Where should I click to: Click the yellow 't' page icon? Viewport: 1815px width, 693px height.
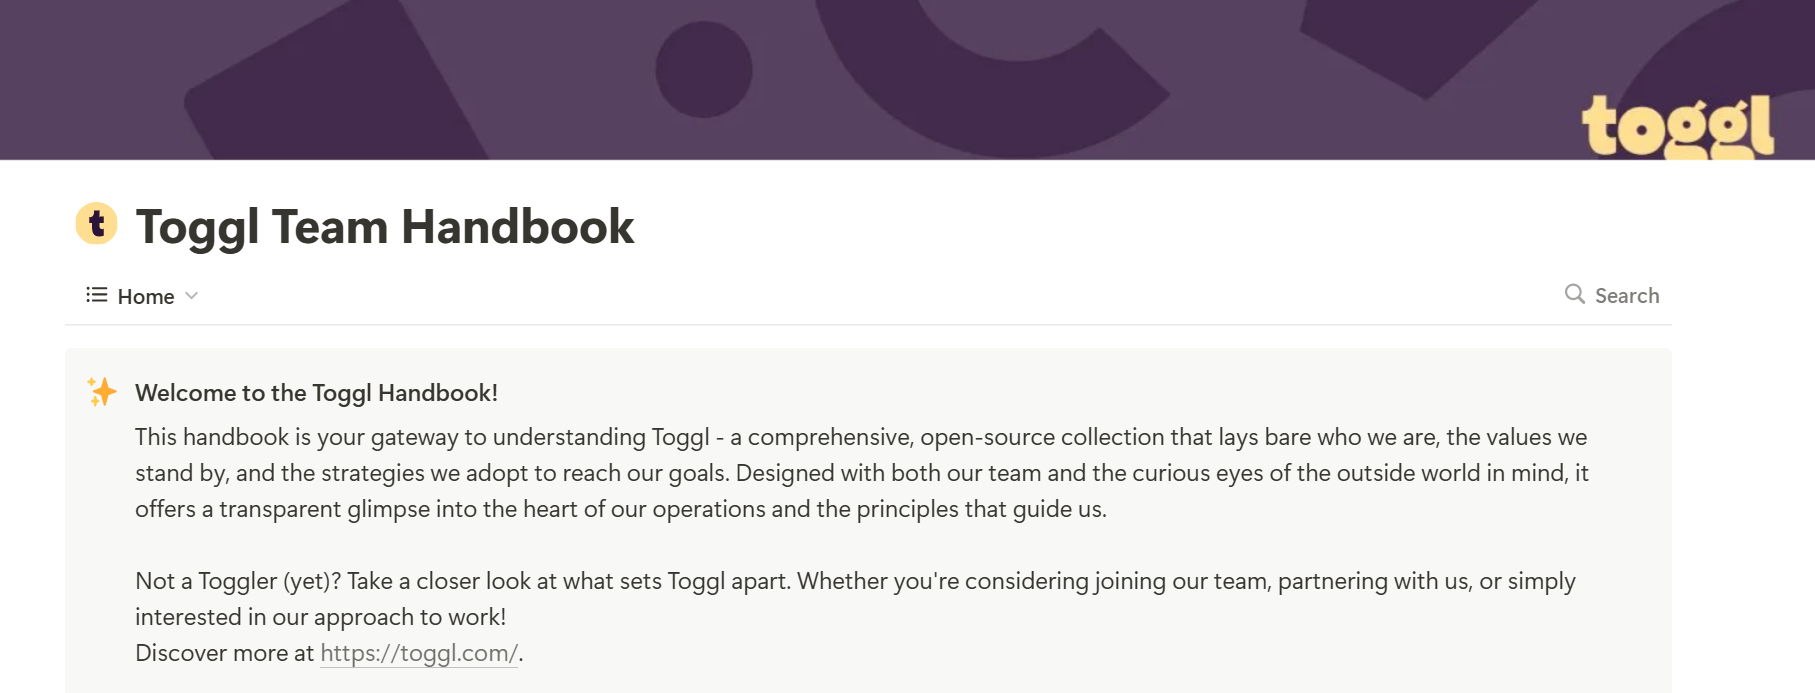pyautogui.click(x=97, y=224)
